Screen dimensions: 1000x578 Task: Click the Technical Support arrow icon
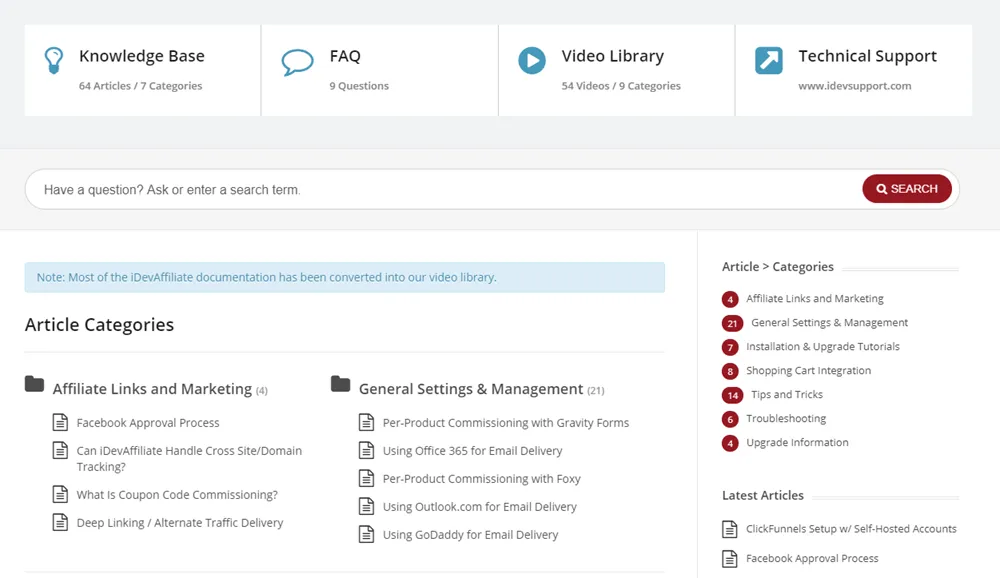point(768,61)
